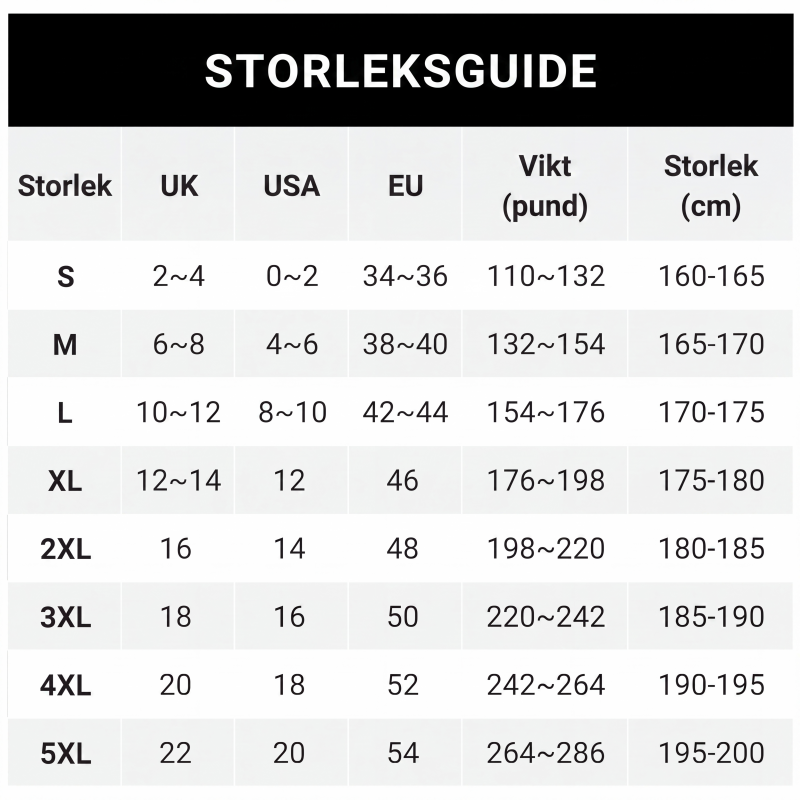This screenshot has height=800, width=800.
Task: Click the EU column header
Action: (x=405, y=185)
